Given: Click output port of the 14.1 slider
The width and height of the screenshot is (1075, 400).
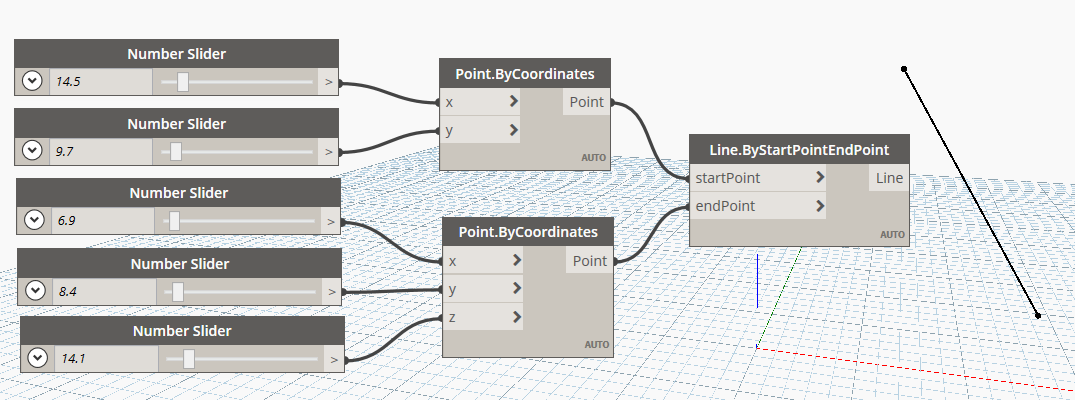Looking at the screenshot, I should pyautogui.click(x=334, y=359).
